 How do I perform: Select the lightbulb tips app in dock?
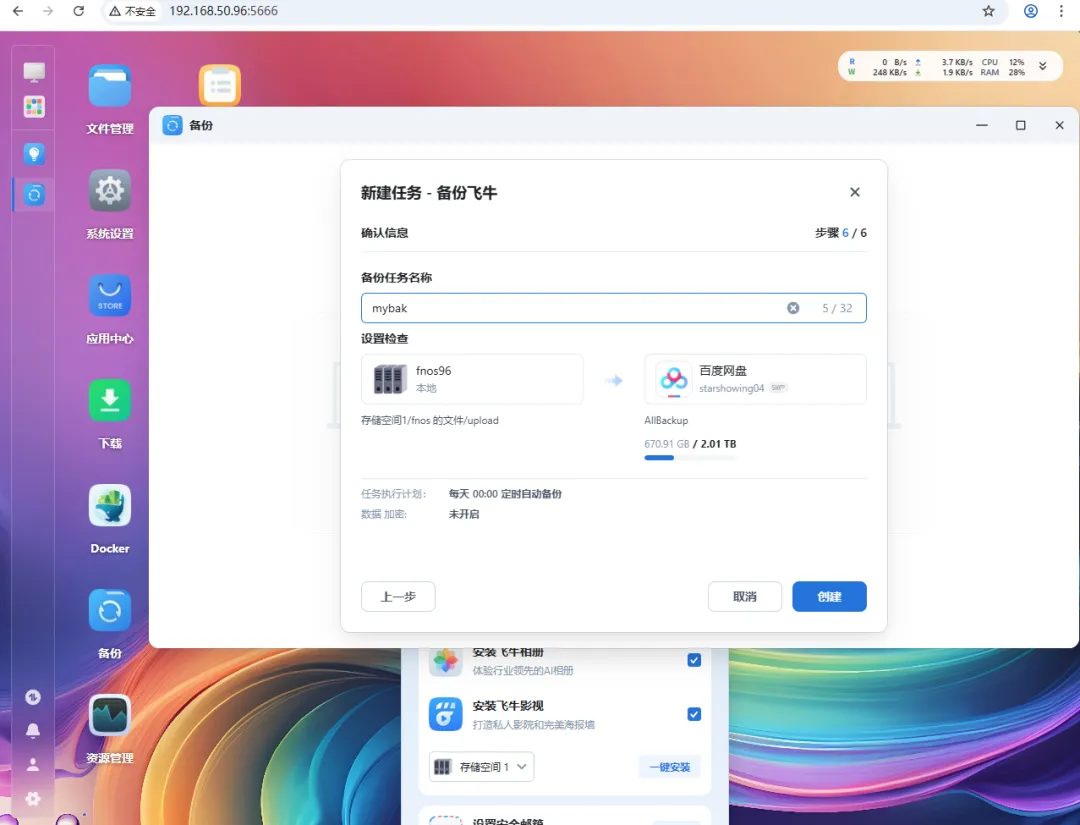(34, 154)
